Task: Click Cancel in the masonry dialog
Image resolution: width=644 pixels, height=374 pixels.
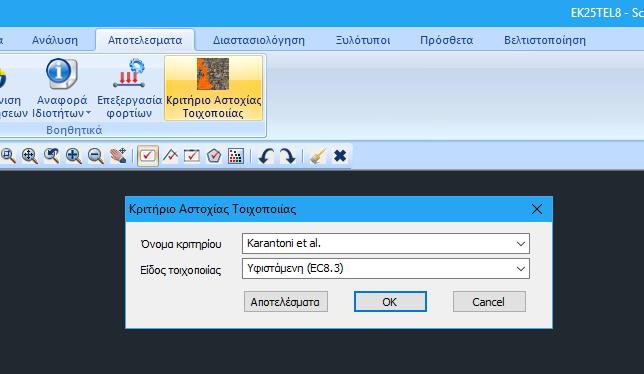Action: tap(489, 302)
